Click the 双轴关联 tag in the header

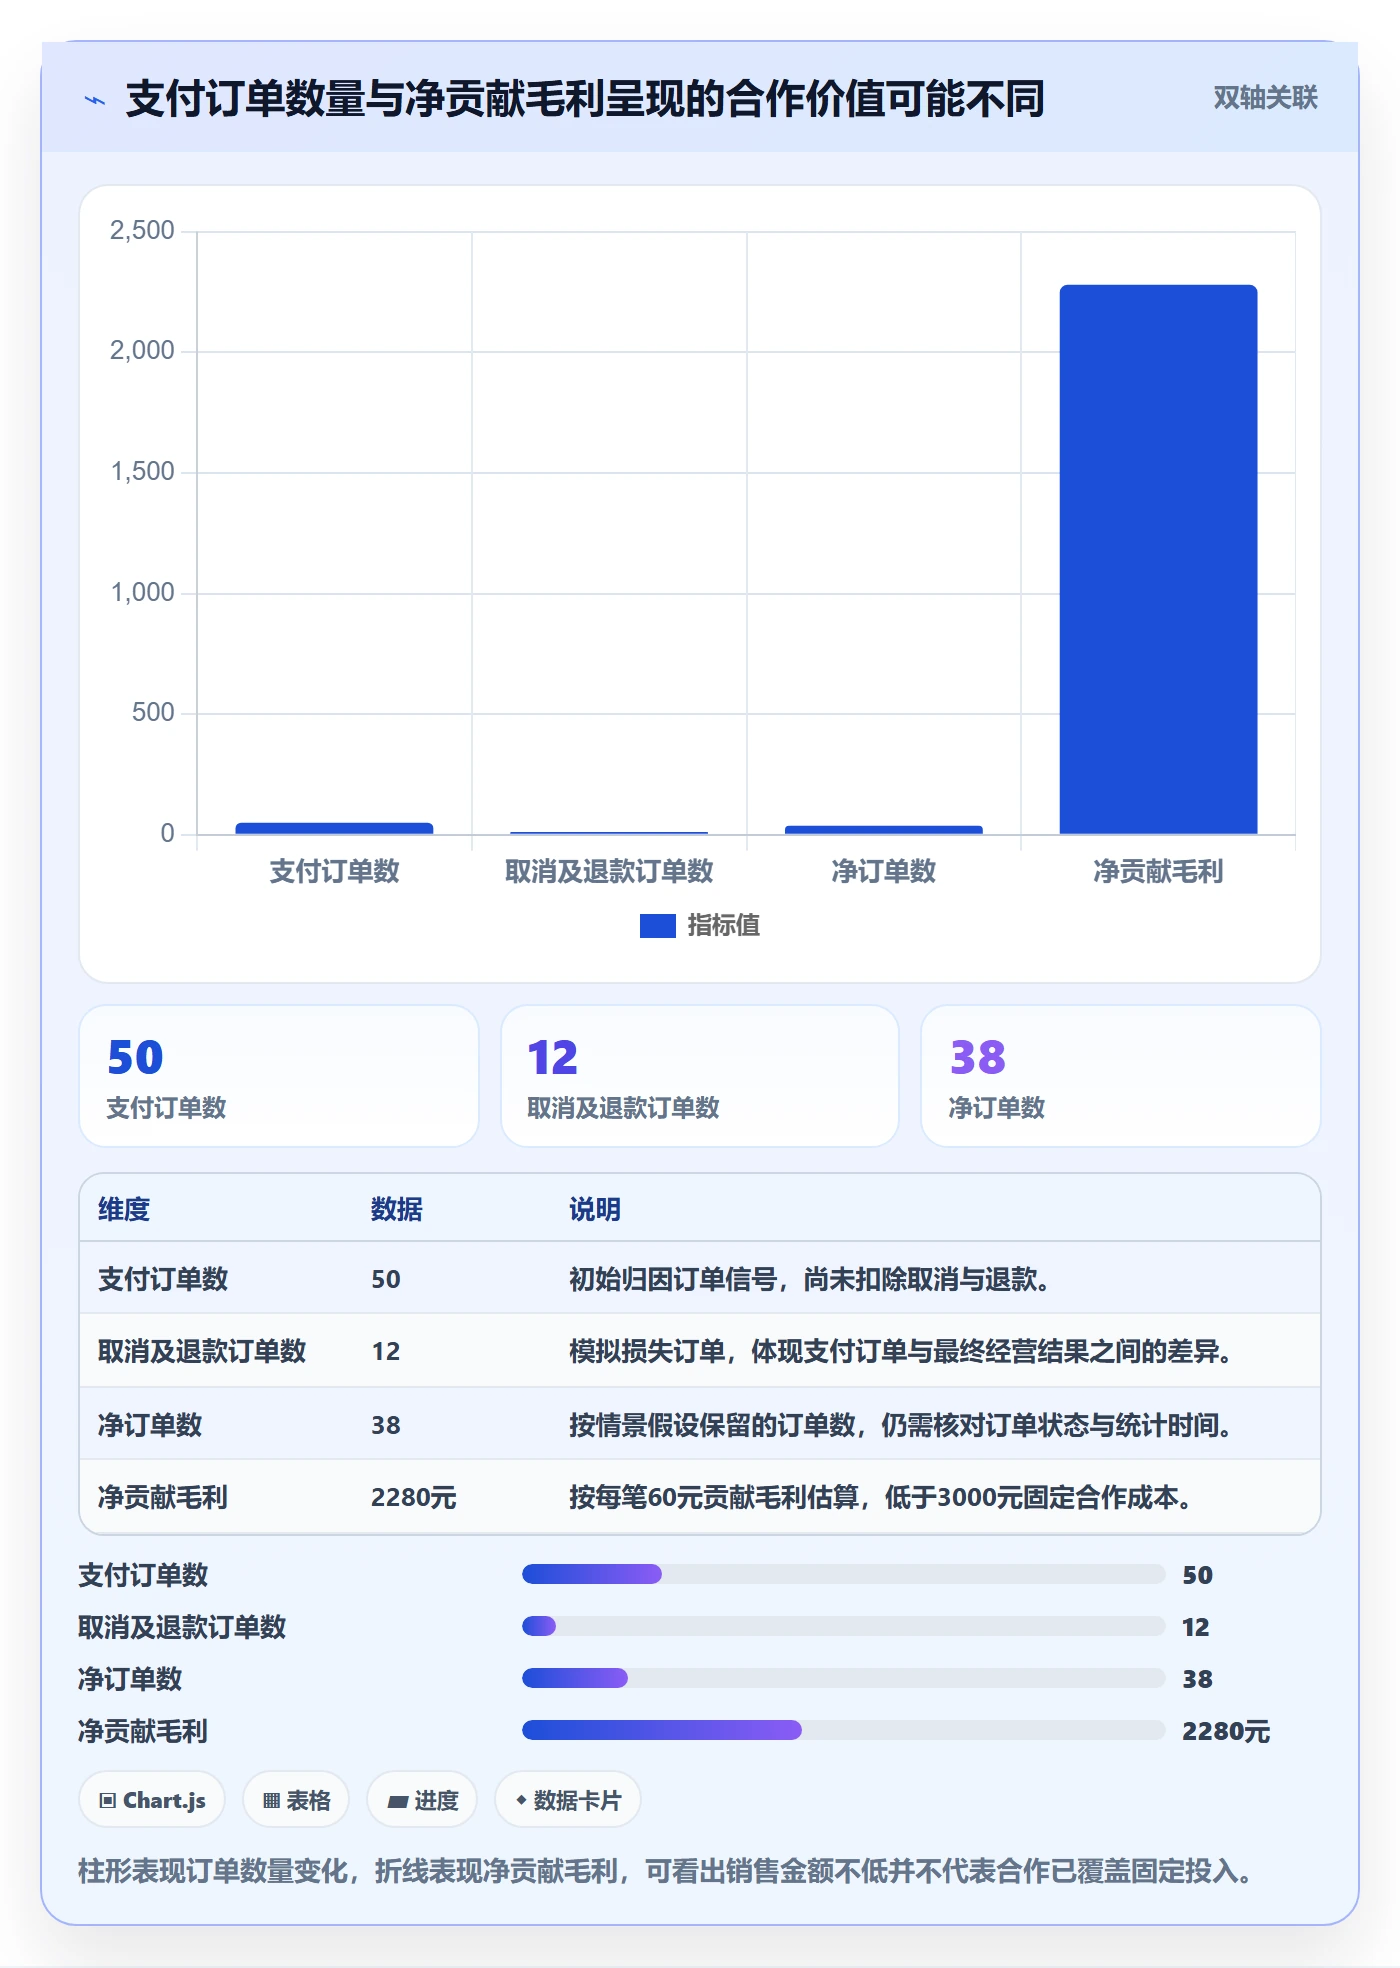point(1265,98)
